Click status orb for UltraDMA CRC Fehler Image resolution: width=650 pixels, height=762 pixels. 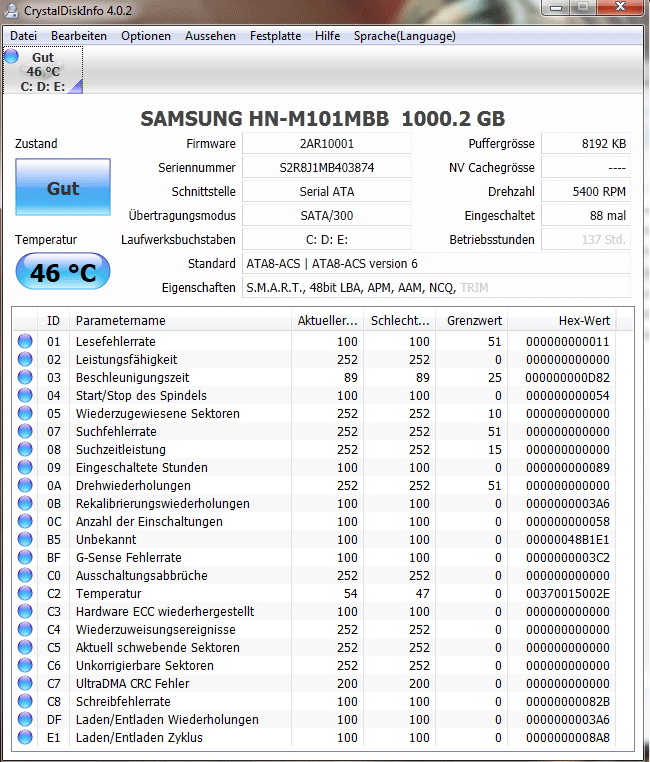point(25,683)
